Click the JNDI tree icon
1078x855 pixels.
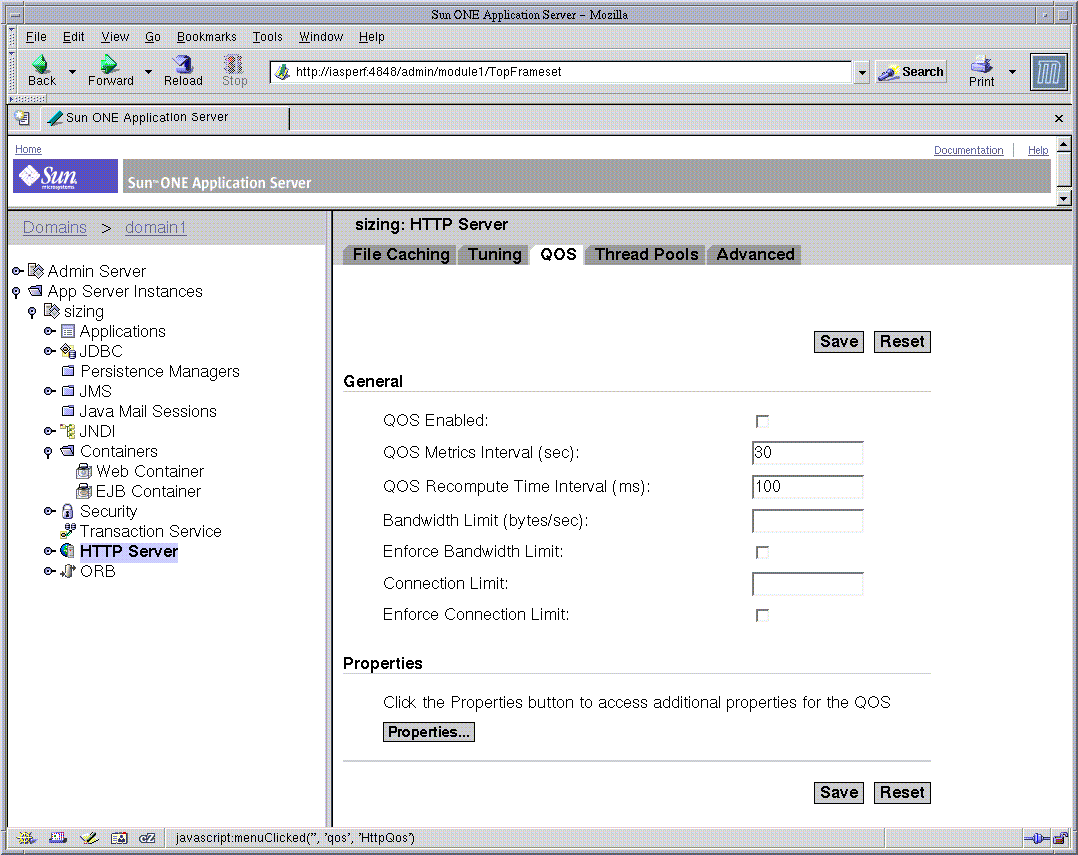67,431
